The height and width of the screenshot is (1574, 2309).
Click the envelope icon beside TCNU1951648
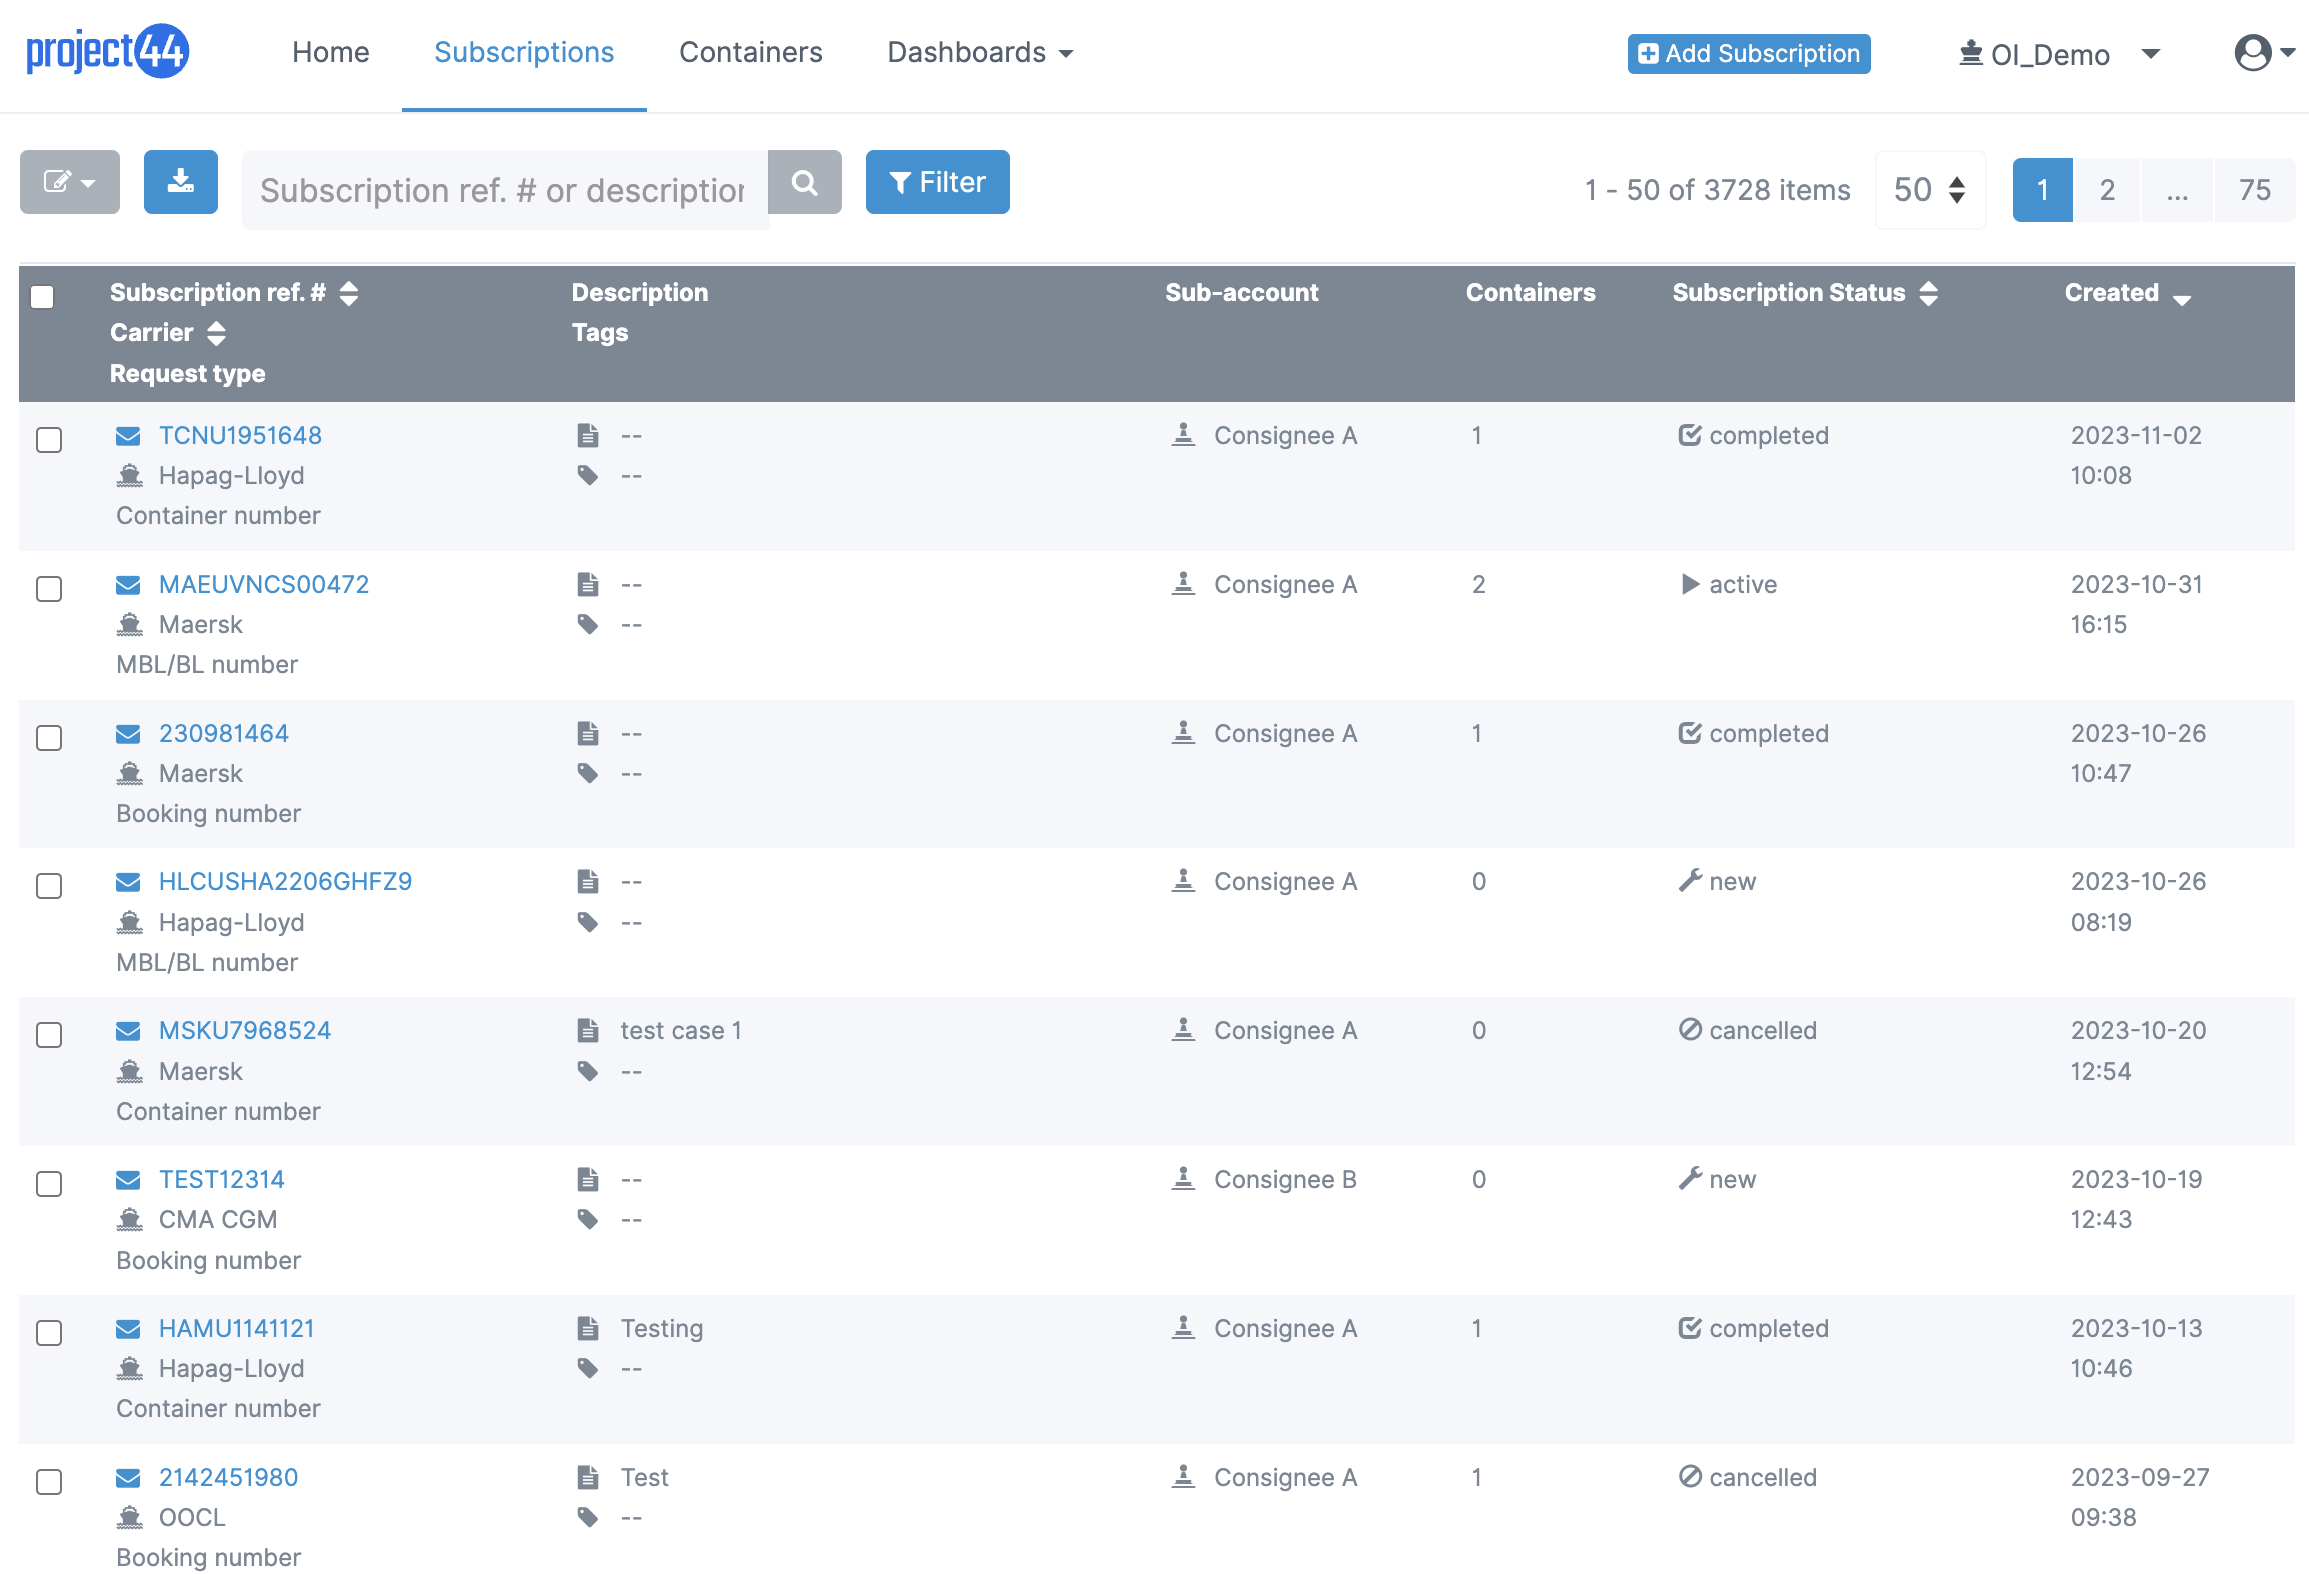coord(128,436)
